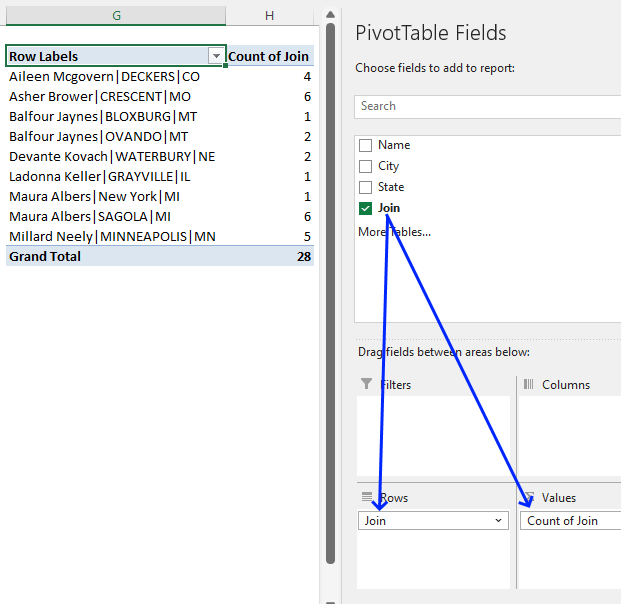The height and width of the screenshot is (604, 621).
Task: Click the Columns area icon
Action: (x=529, y=384)
